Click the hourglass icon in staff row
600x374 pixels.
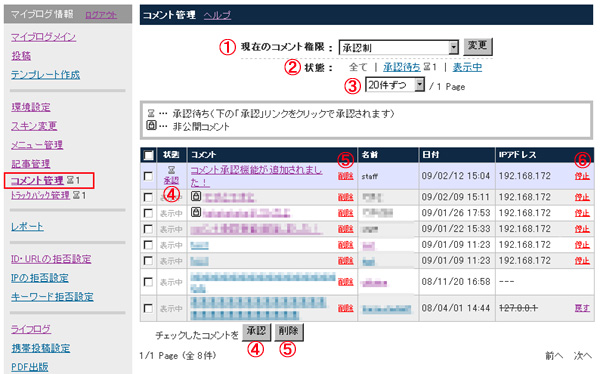coord(171,170)
